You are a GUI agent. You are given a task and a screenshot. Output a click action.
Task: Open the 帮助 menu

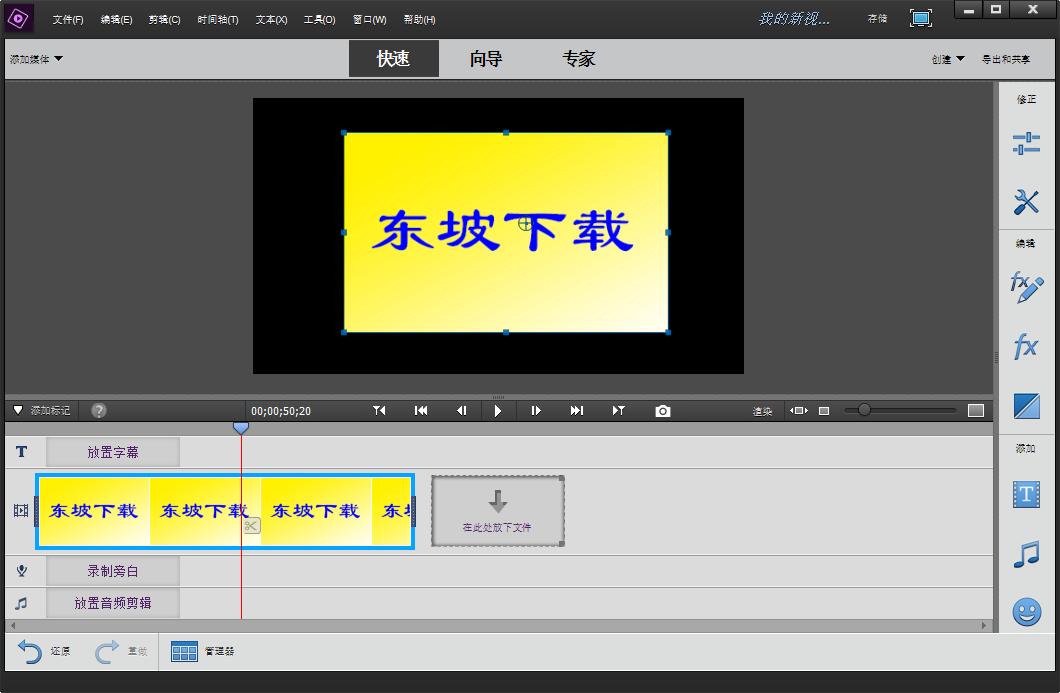419,19
